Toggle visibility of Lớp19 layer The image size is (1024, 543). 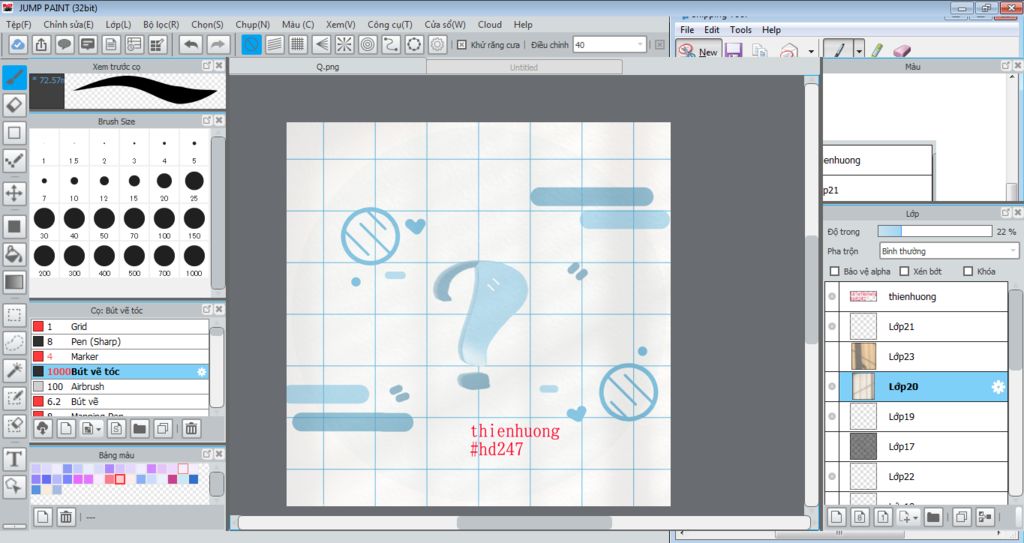click(832, 416)
